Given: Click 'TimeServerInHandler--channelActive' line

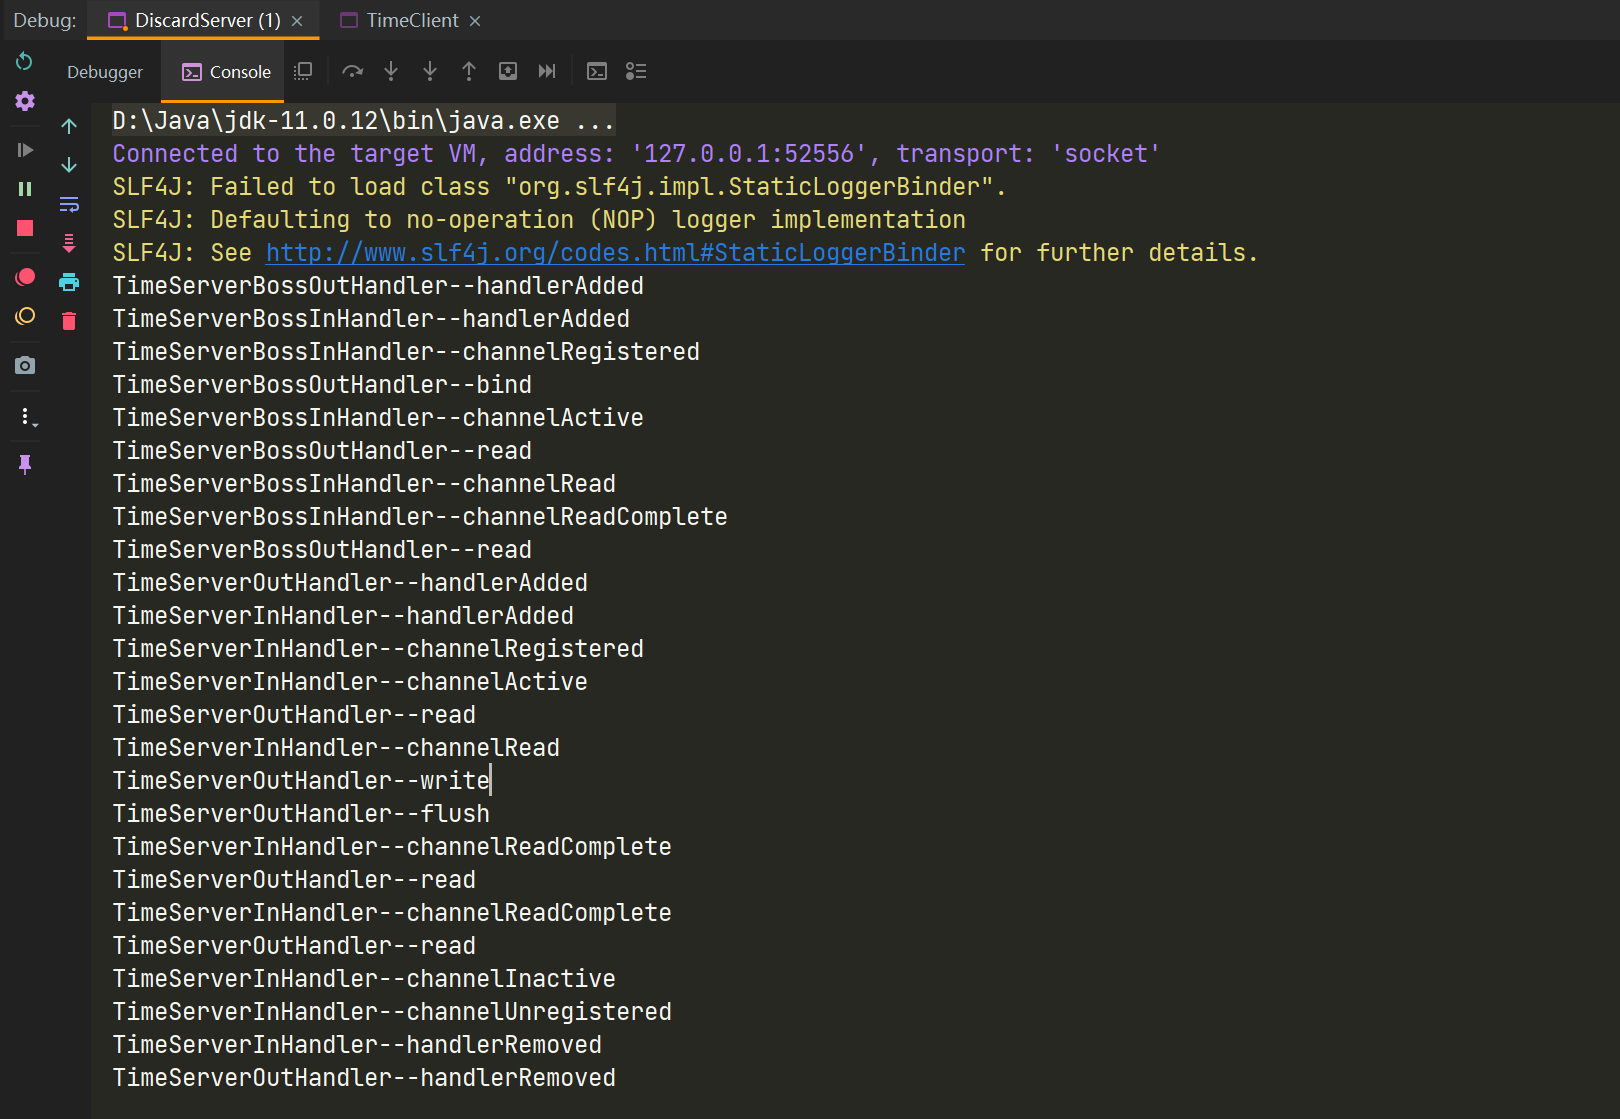Looking at the screenshot, I should tap(350, 682).
